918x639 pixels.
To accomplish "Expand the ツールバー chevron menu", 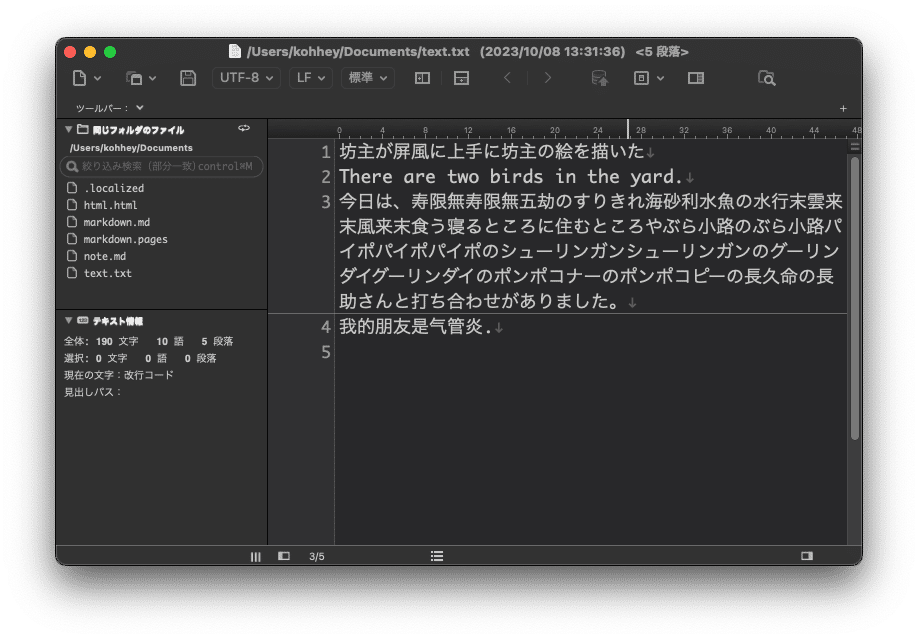I will (x=140, y=108).
